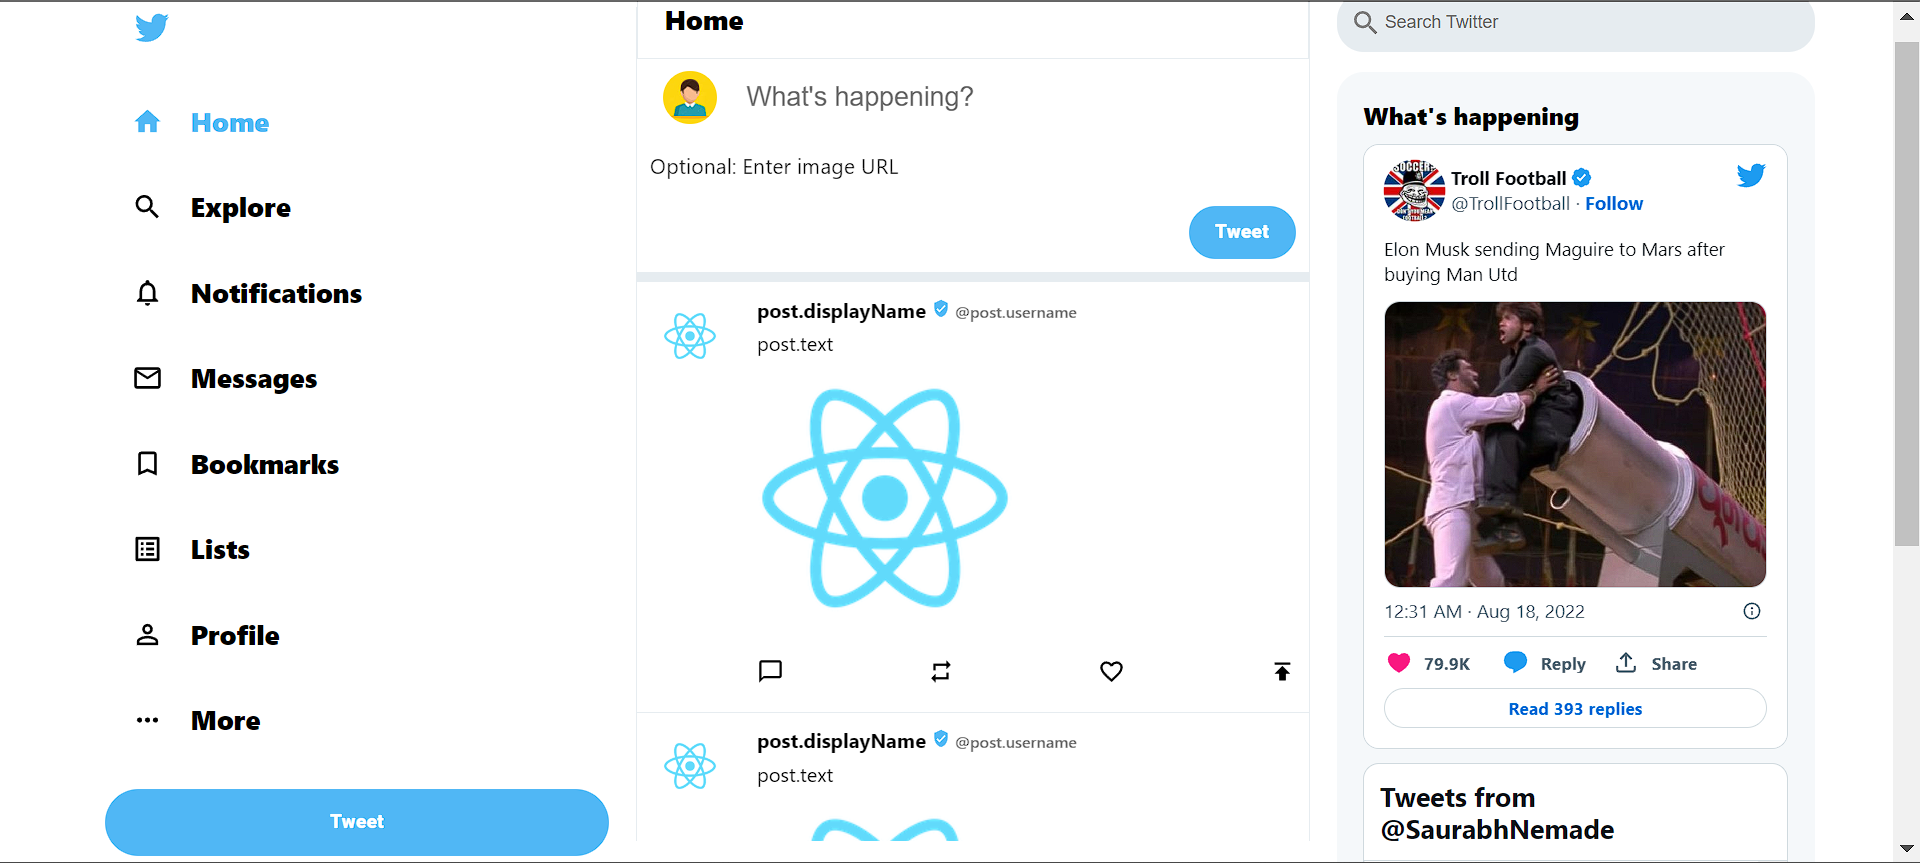Viewport: 1920px width, 863px height.
Task: Follow the Troll Football account
Action: (x=1614, y=204)
